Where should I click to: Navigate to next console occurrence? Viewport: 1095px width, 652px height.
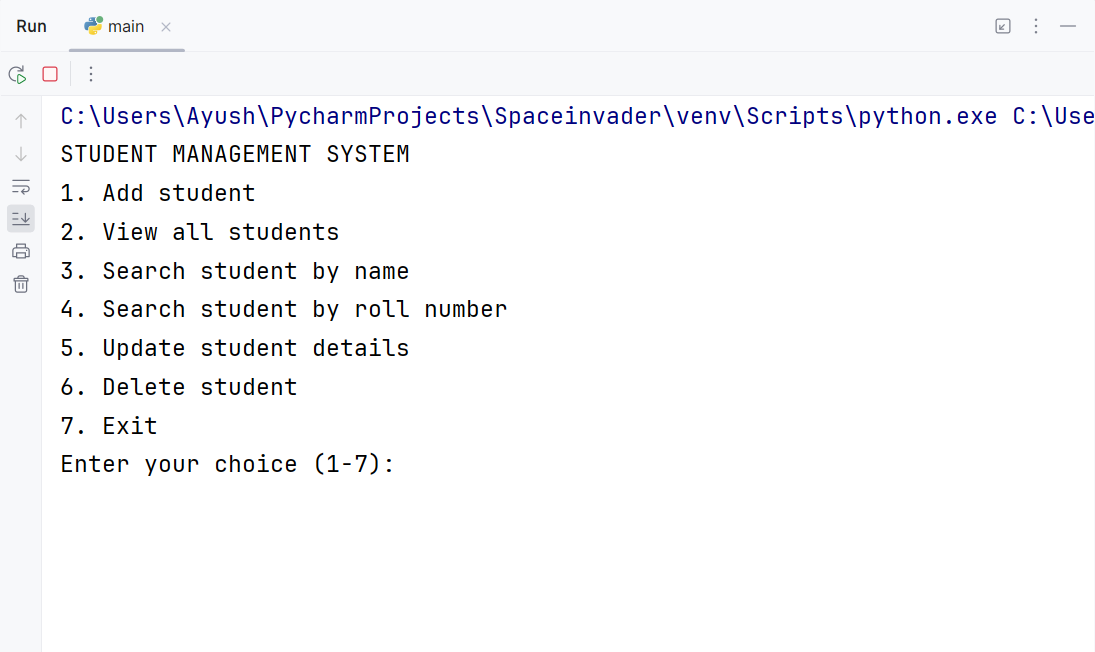pyautogui.click(x=21, y=154)
